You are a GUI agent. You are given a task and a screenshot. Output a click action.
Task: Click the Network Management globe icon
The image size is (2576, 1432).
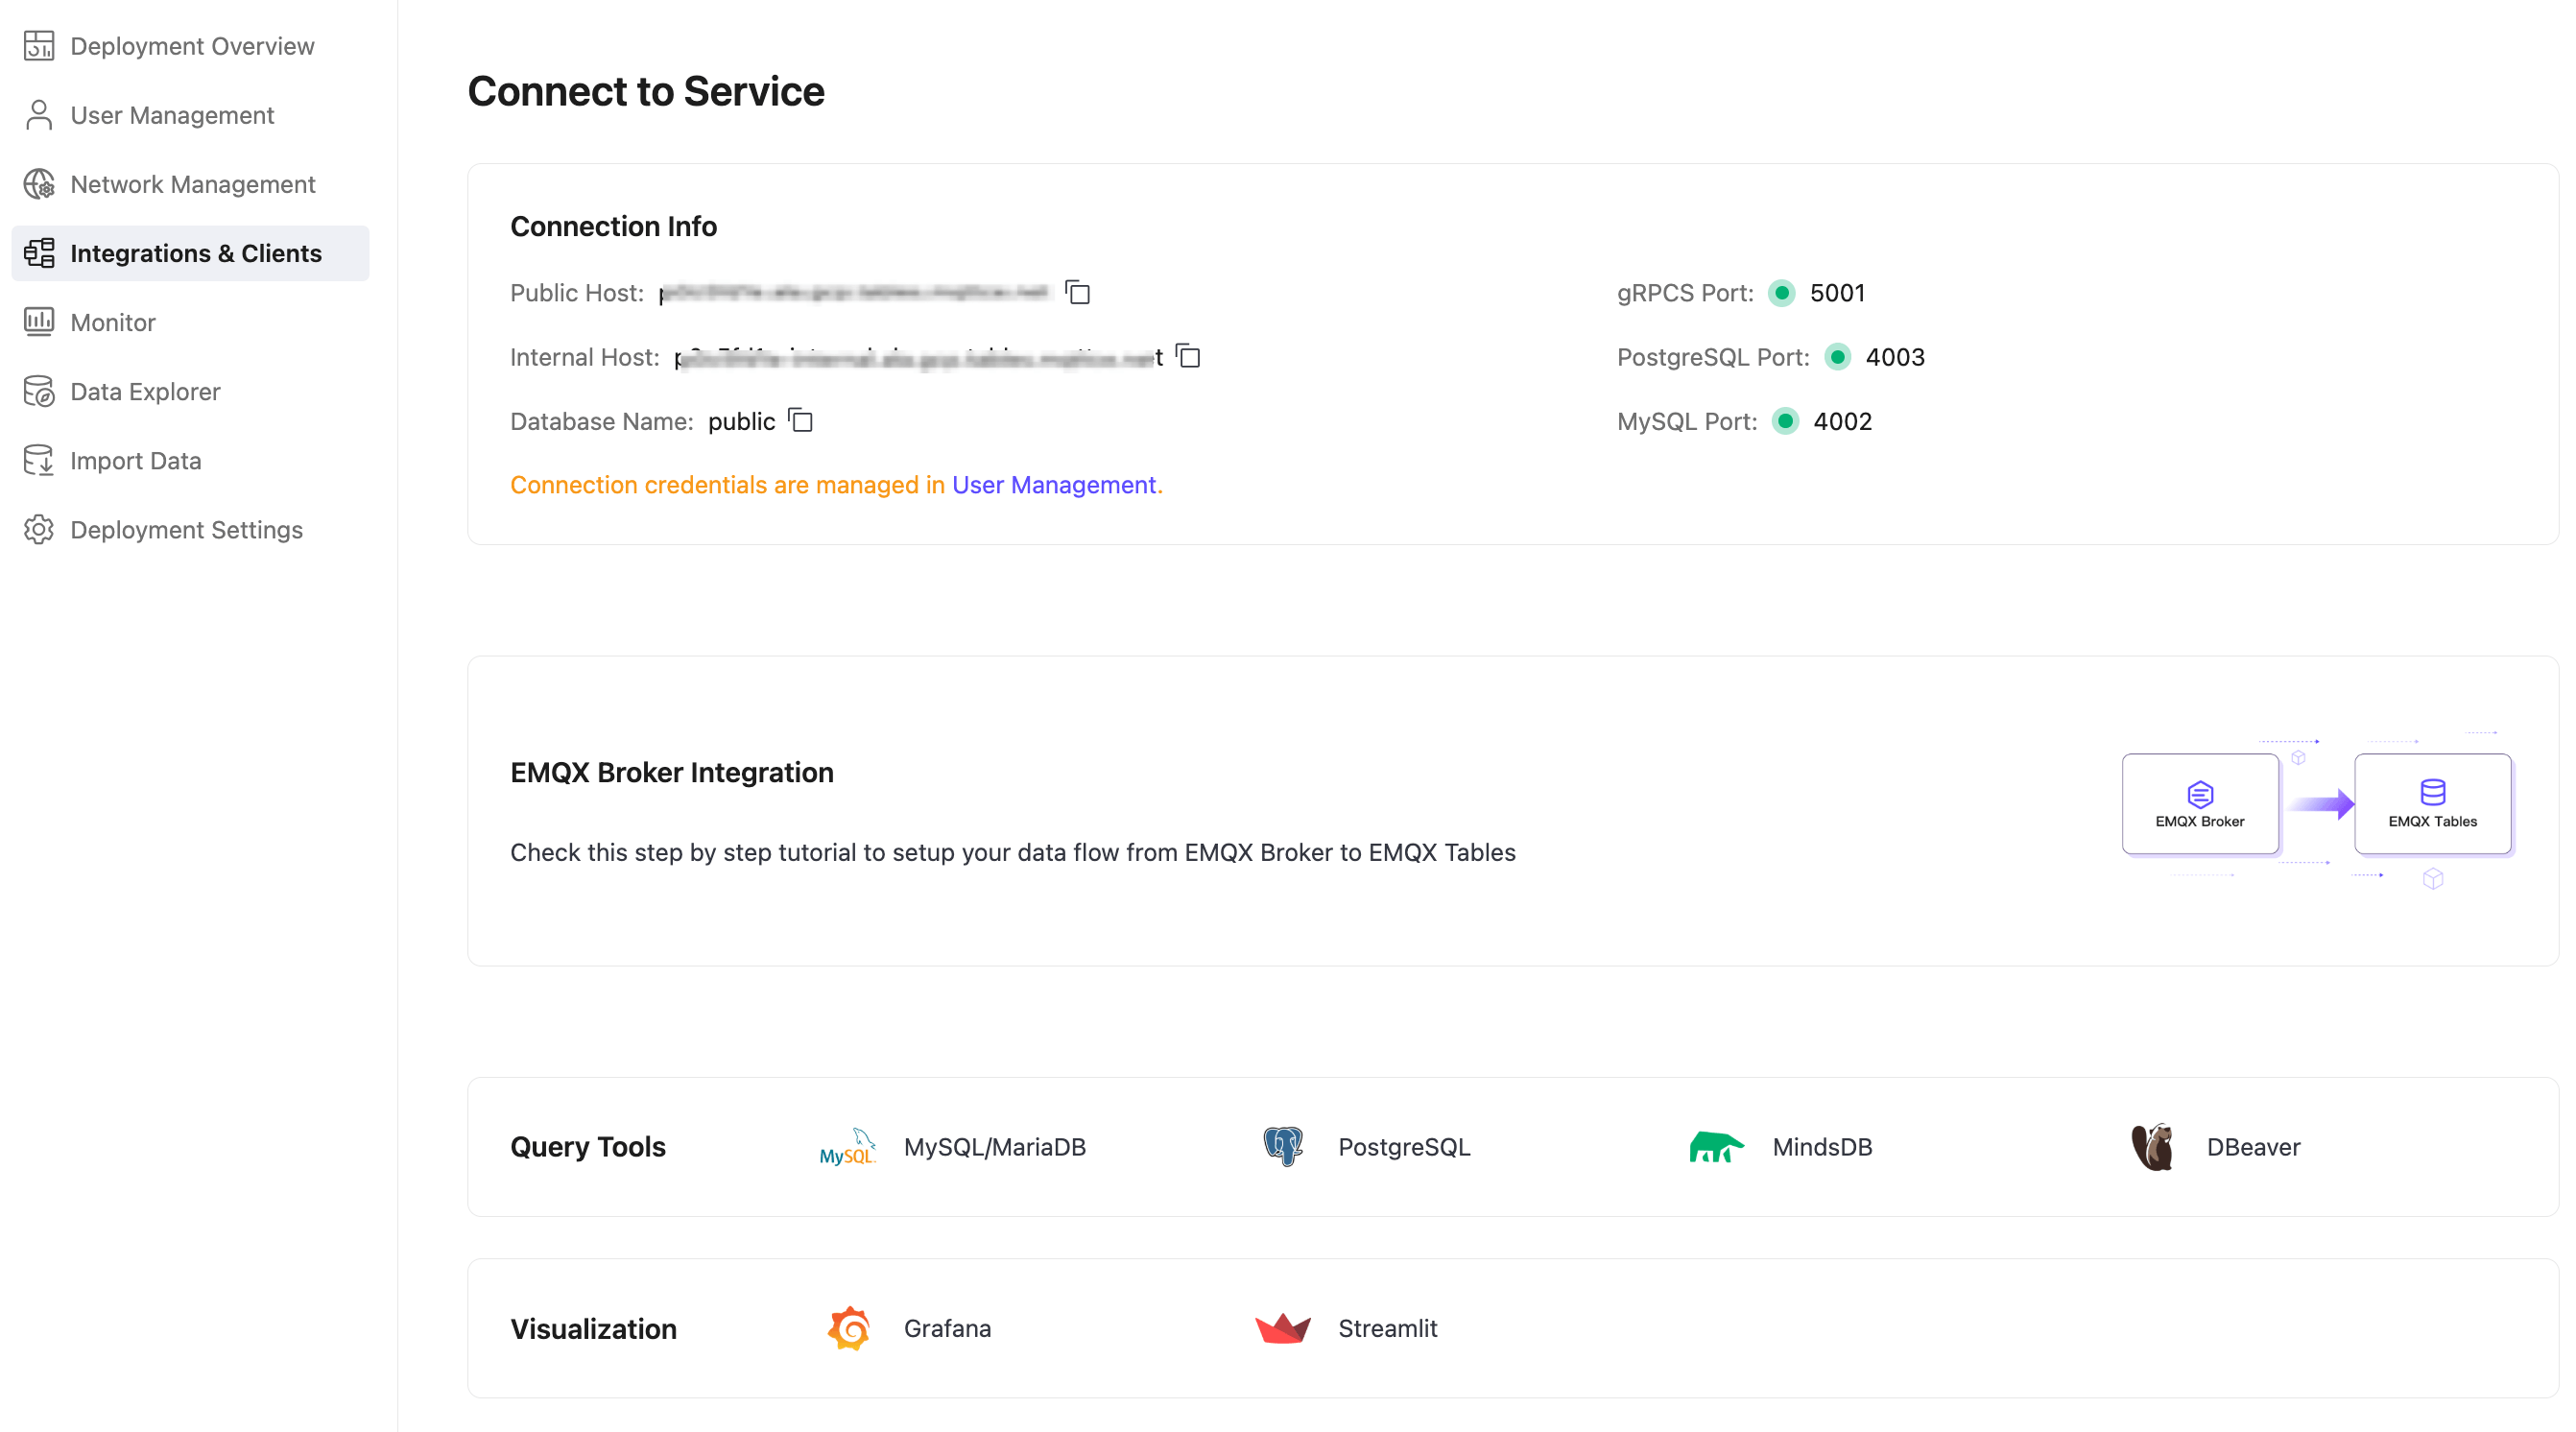pos(39,184)
